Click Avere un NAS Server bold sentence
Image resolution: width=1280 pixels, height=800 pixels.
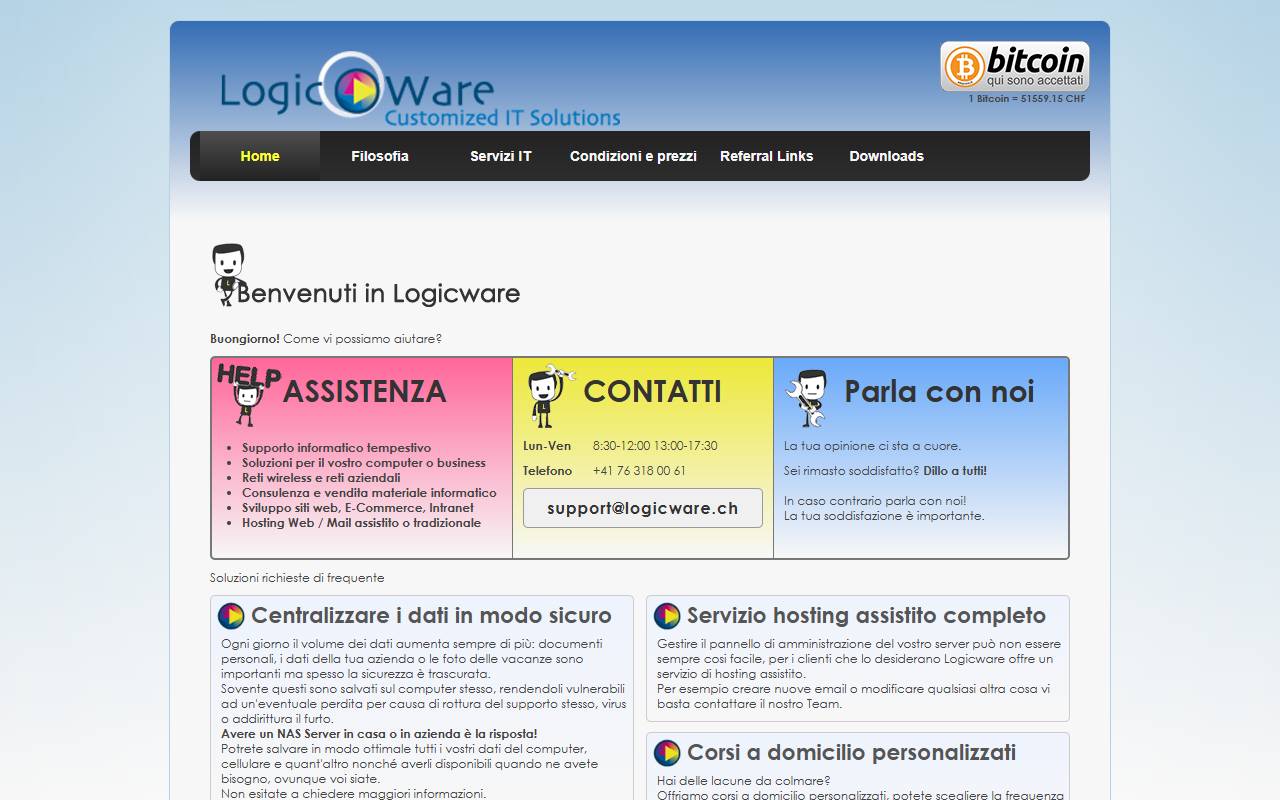(379, 734)
